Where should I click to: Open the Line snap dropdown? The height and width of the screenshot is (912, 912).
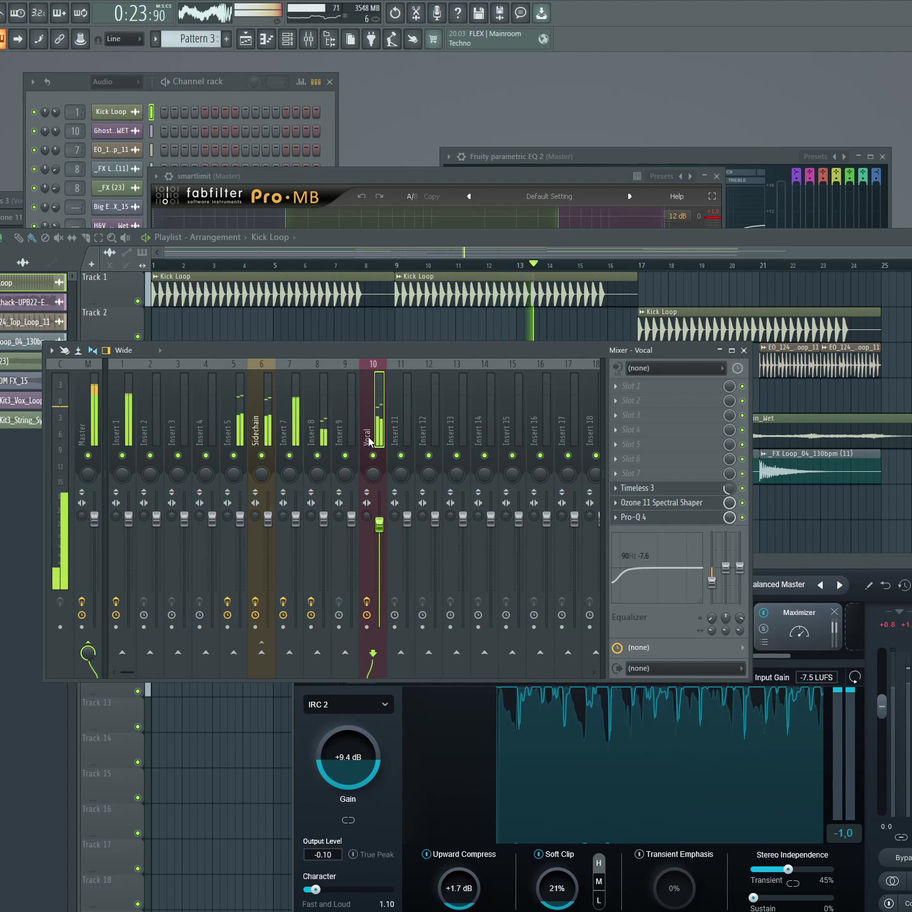(124, 39)
